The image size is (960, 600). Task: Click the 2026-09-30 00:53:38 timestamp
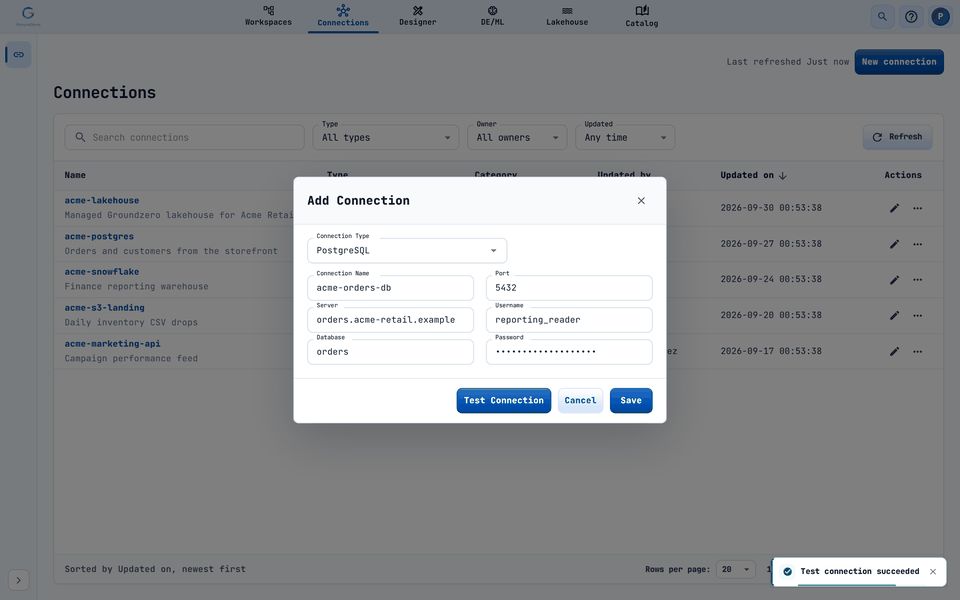pos(771,208)
